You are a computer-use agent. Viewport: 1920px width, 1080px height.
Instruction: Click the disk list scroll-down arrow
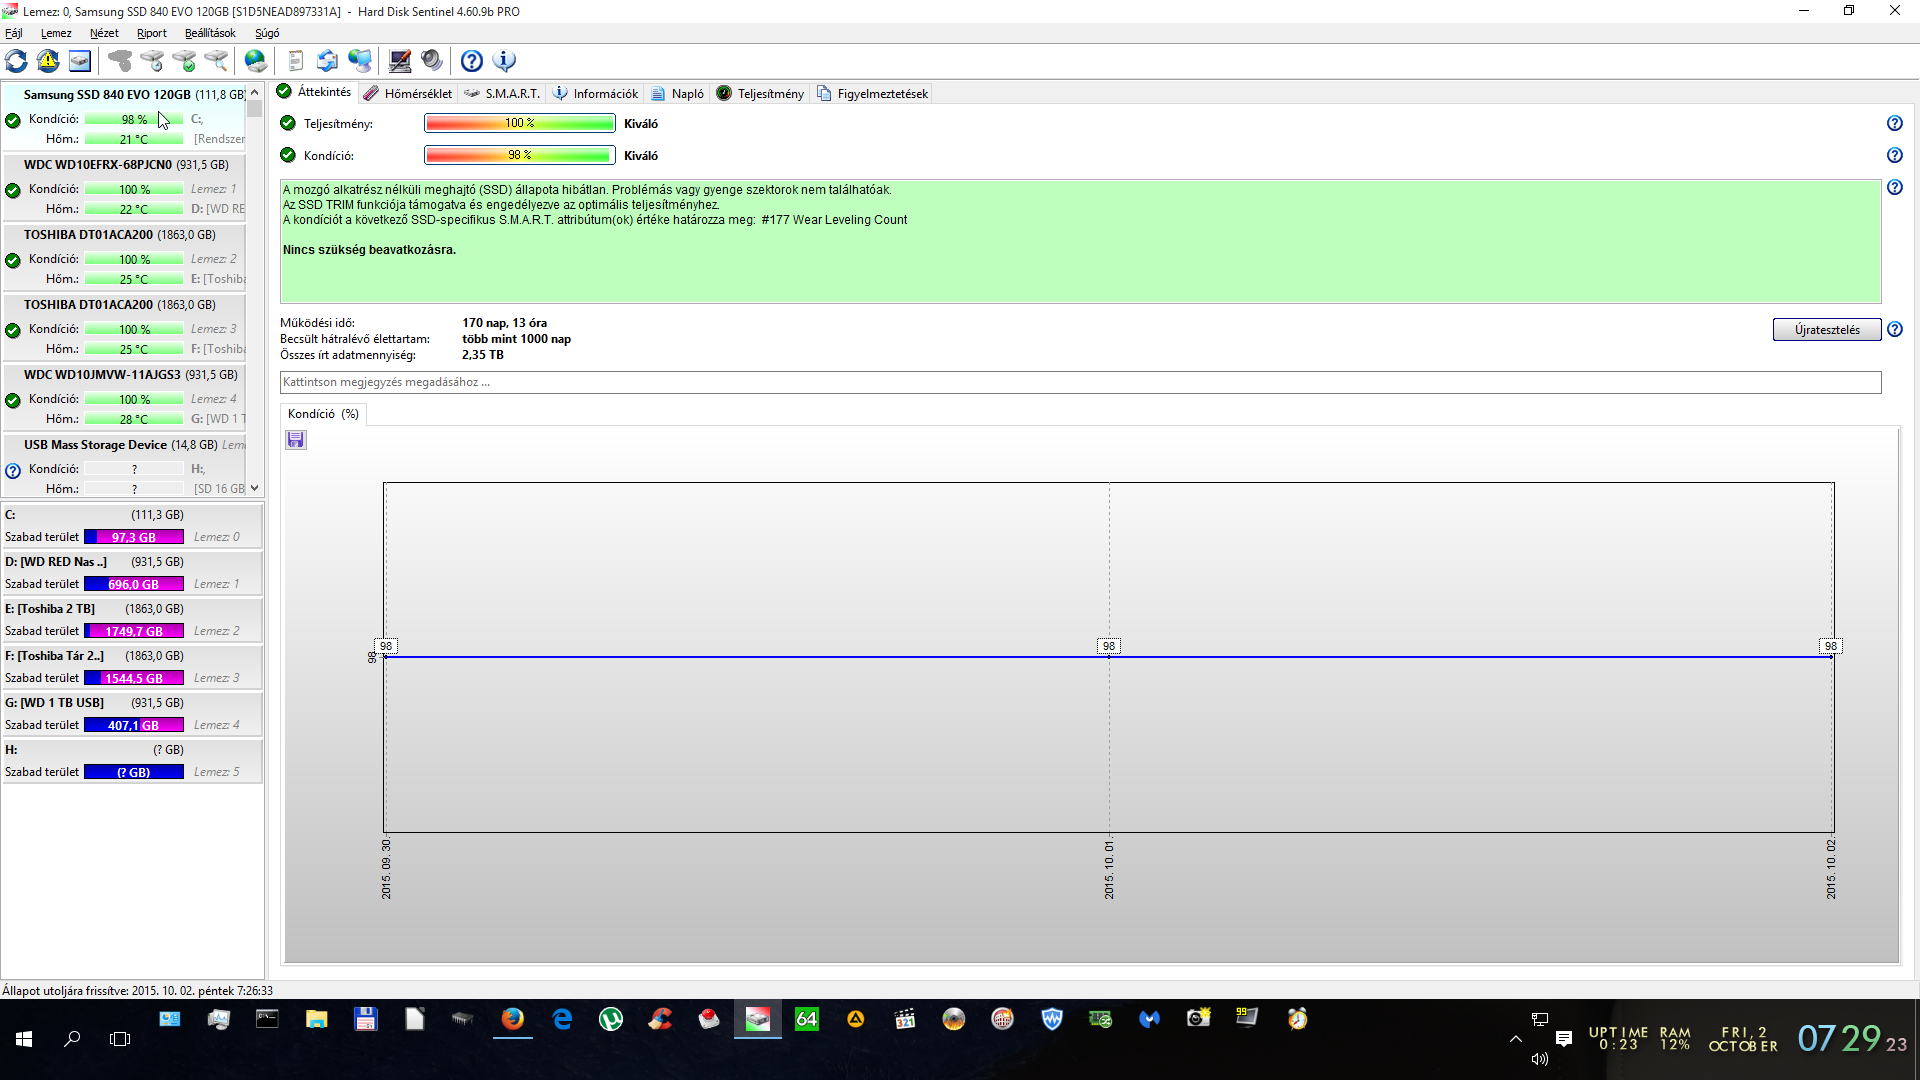pos(255,488)
